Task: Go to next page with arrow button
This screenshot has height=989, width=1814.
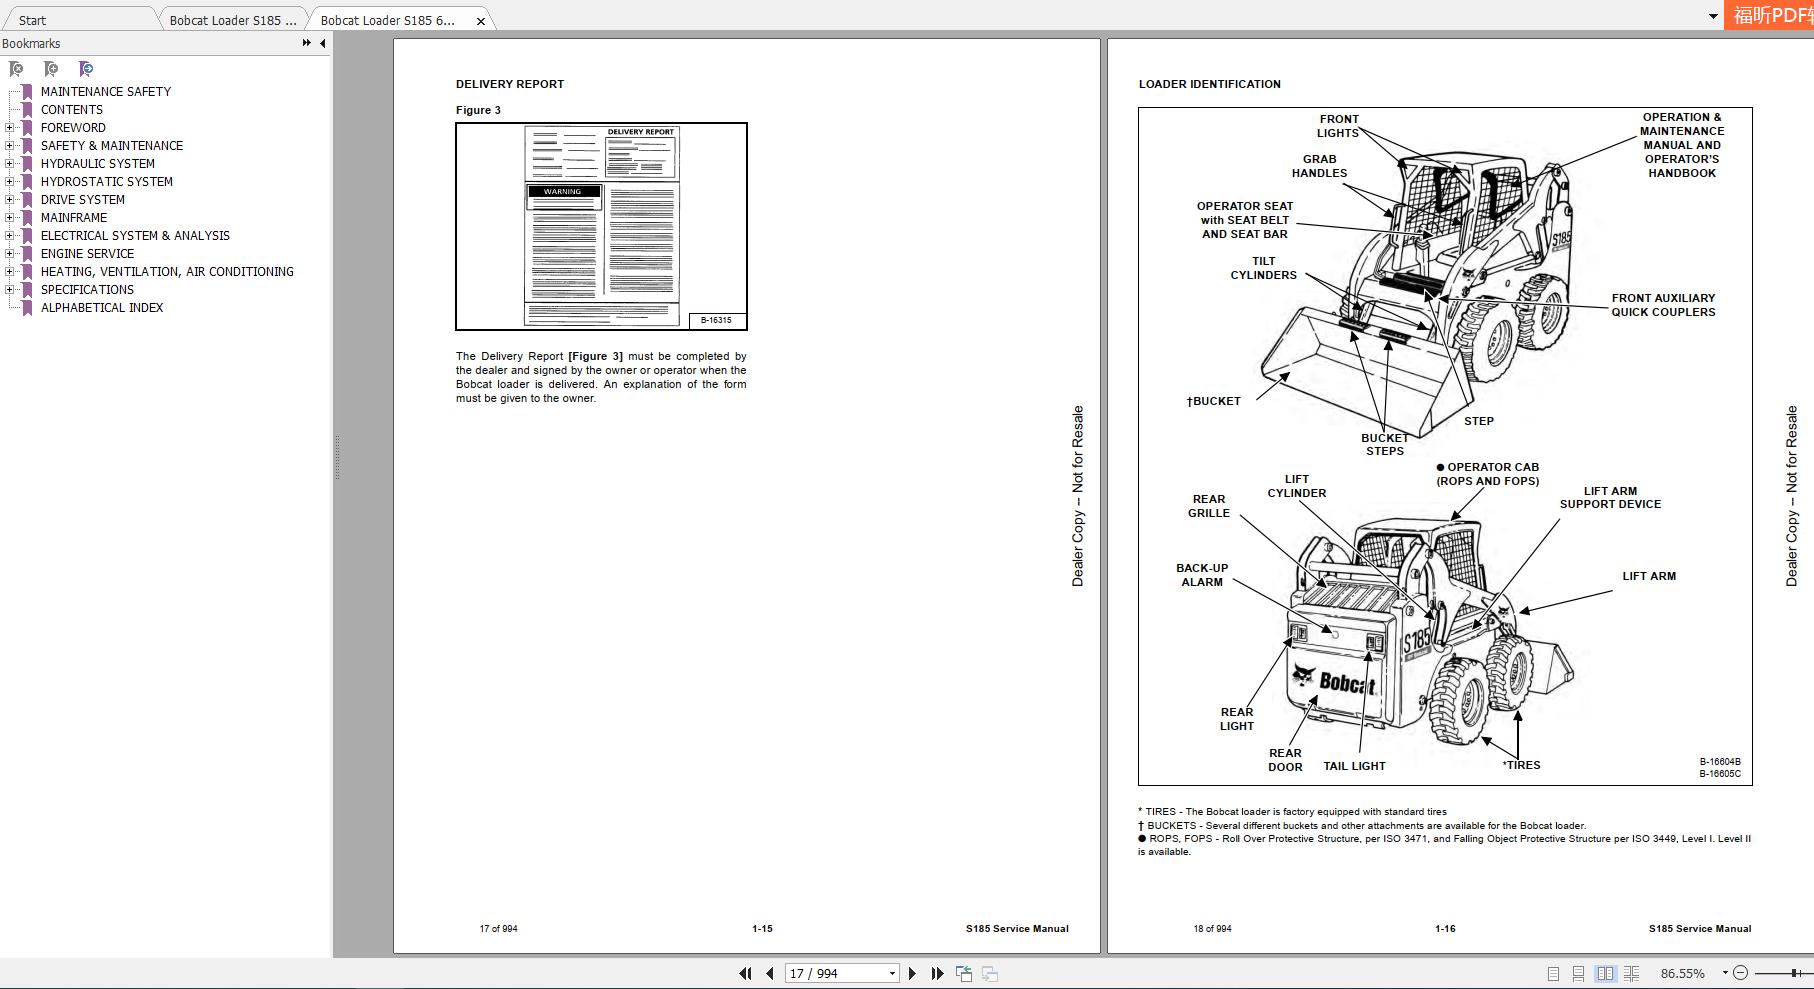Action: coord(911,972)
